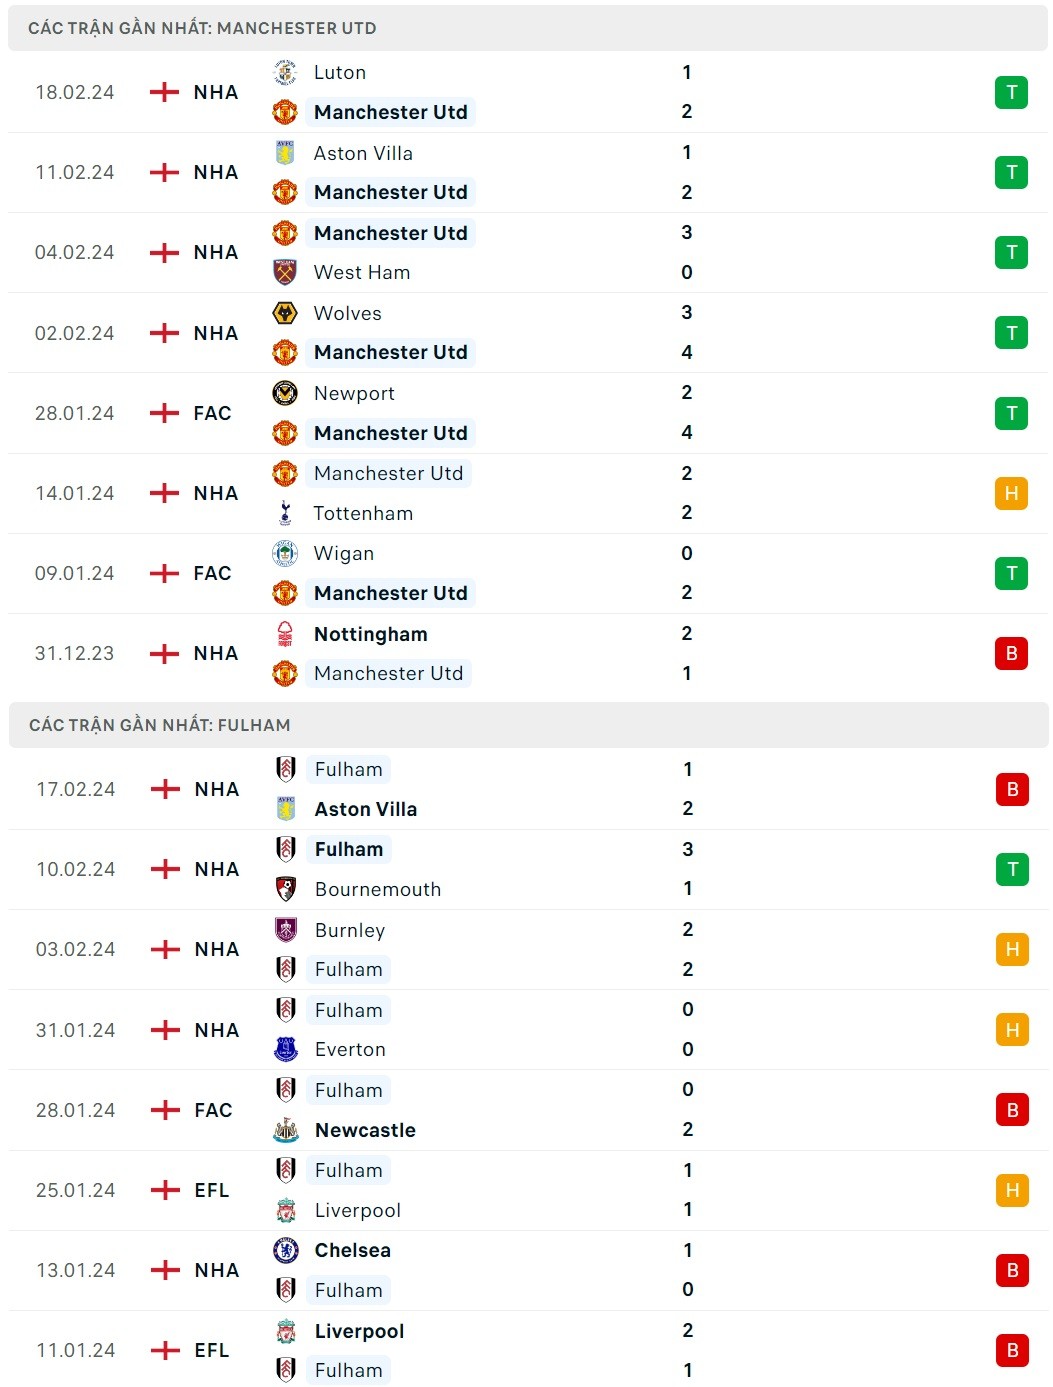The width and height of the screenshot is (1053, 1387).
Task: Click the West Ham club crest
Action: [x=285, y=272]
